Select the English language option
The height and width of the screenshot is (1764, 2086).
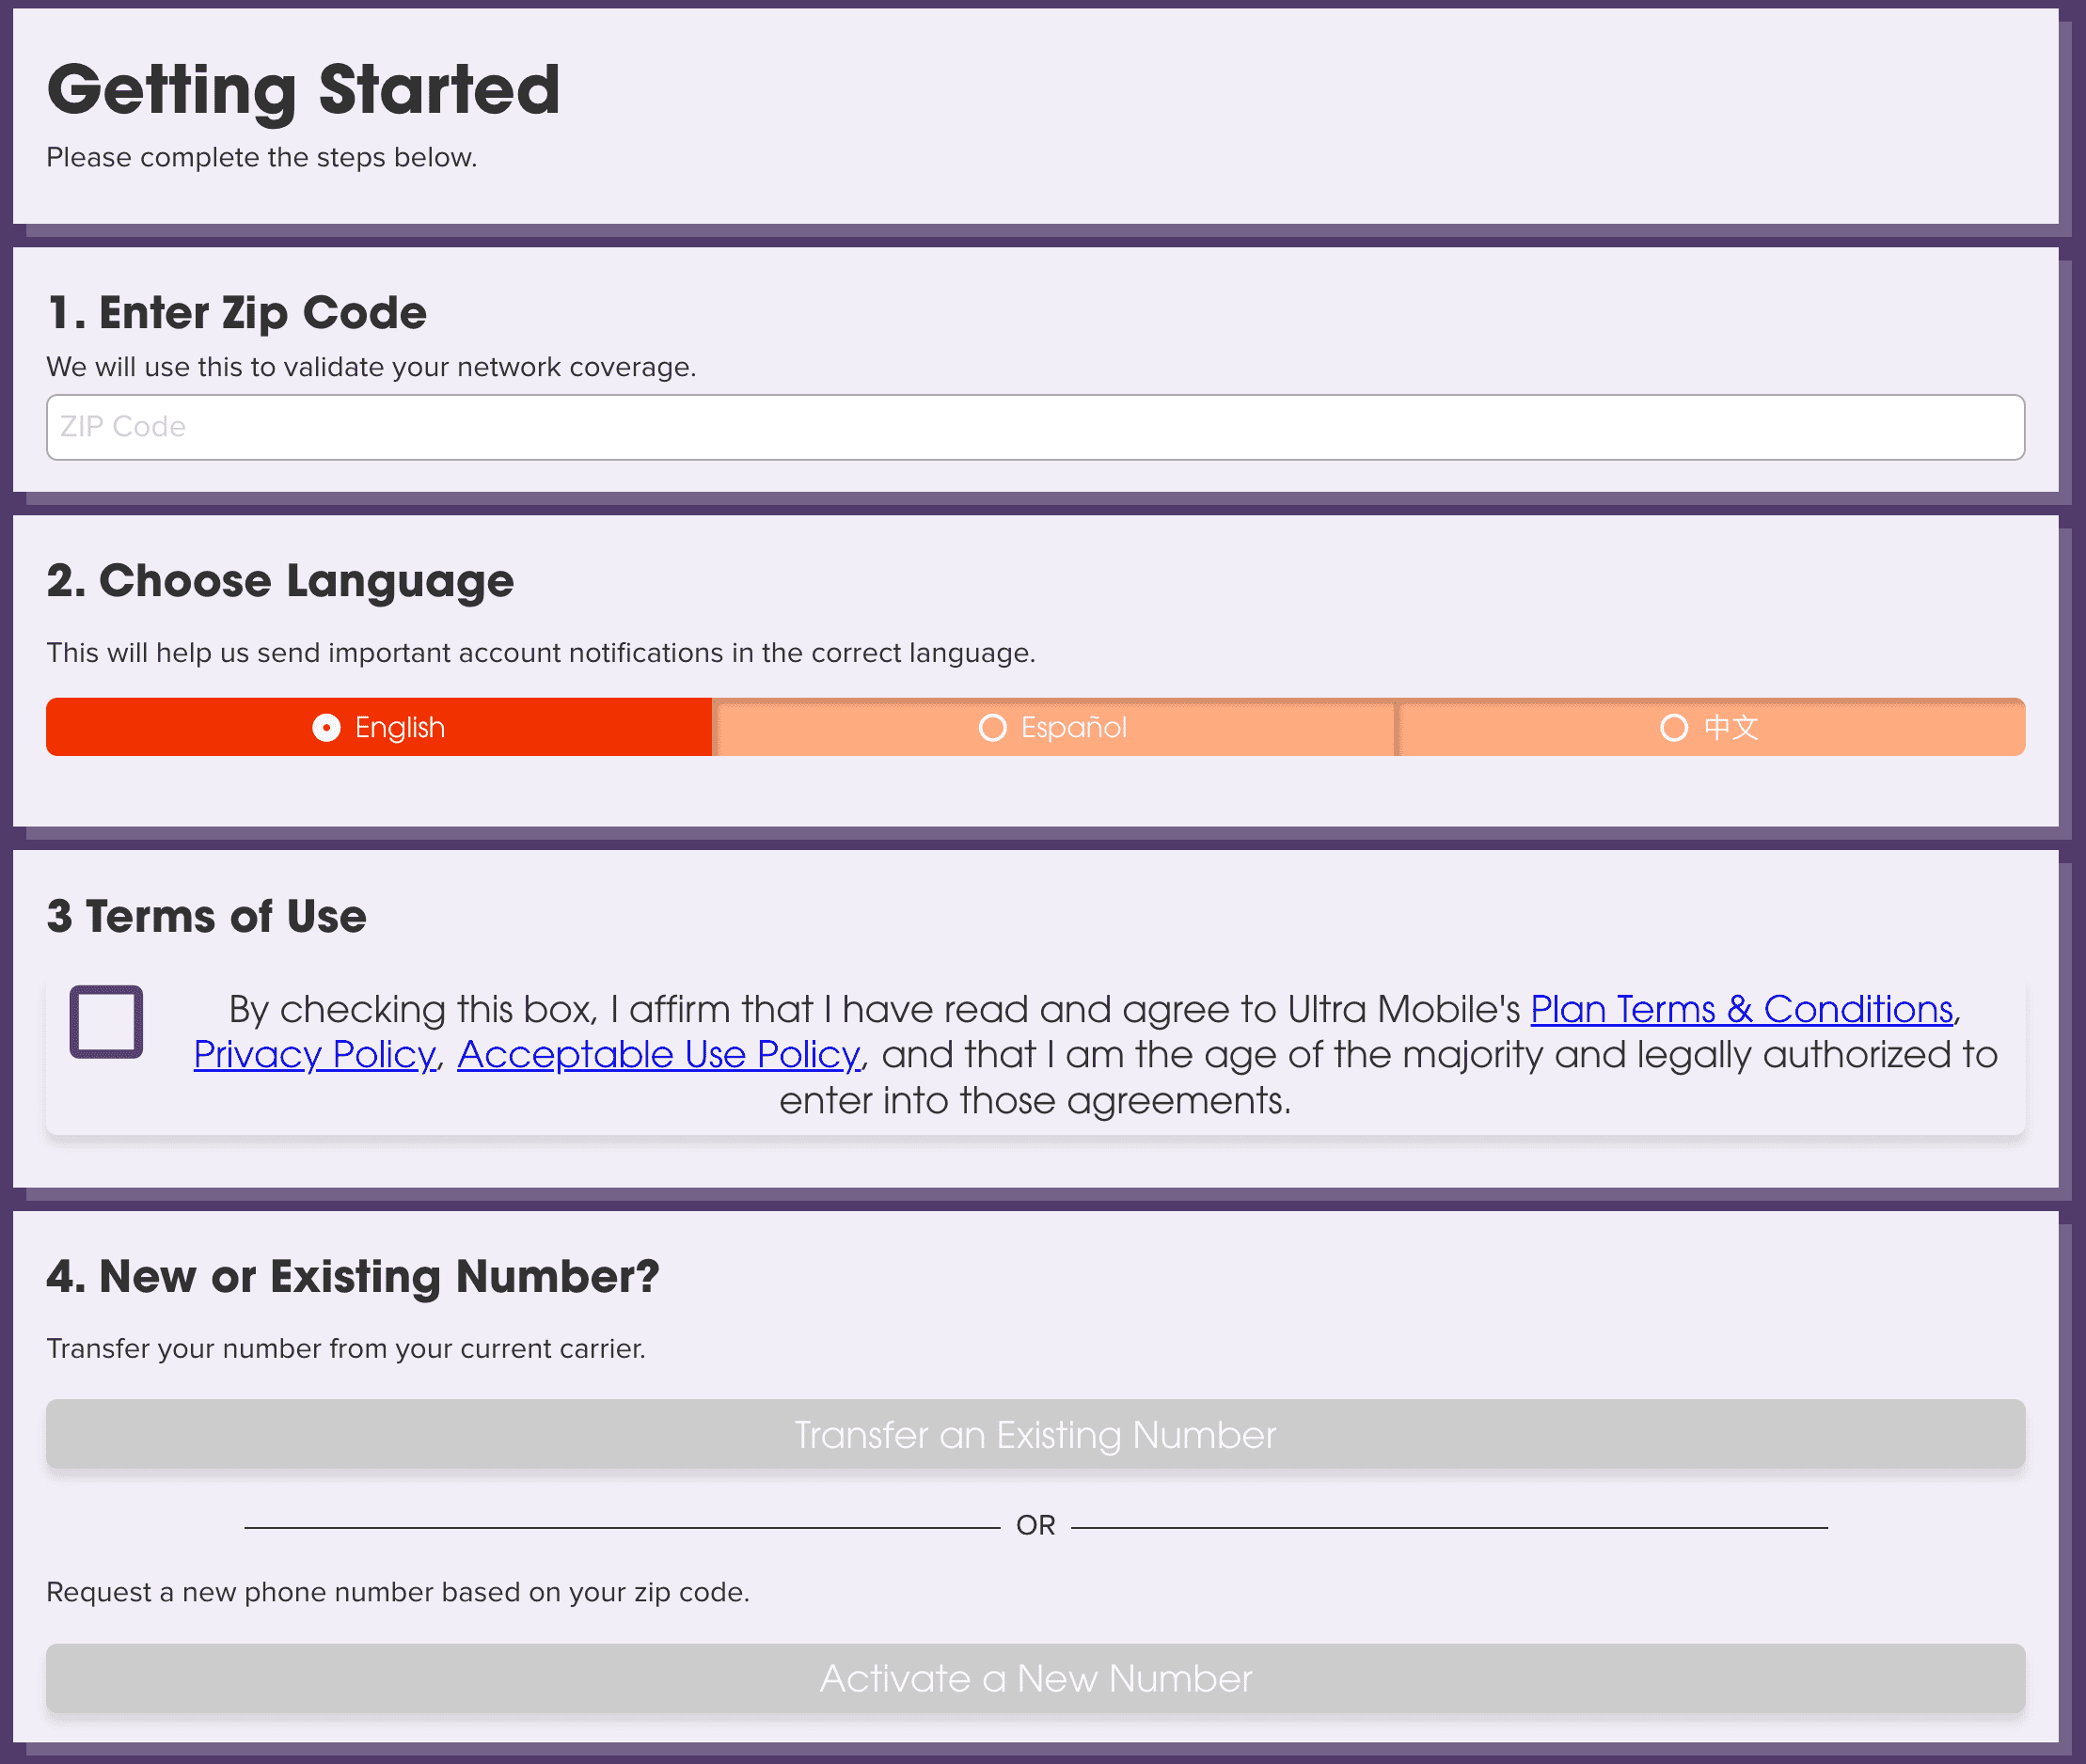coord(379,727)
